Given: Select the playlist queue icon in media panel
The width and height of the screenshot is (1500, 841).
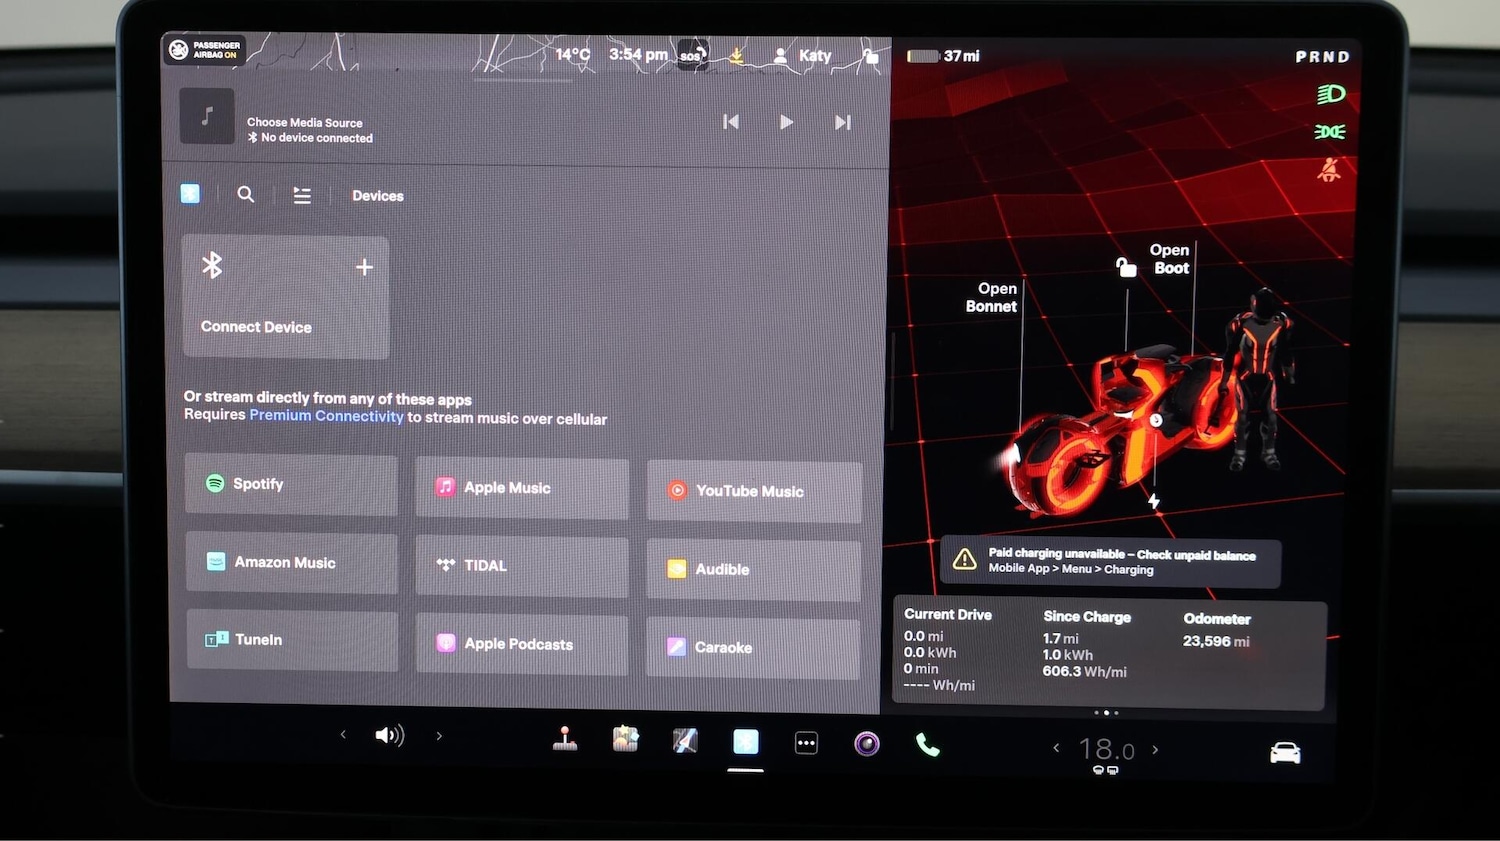Looking at the screenshot, I should point(302,194).
